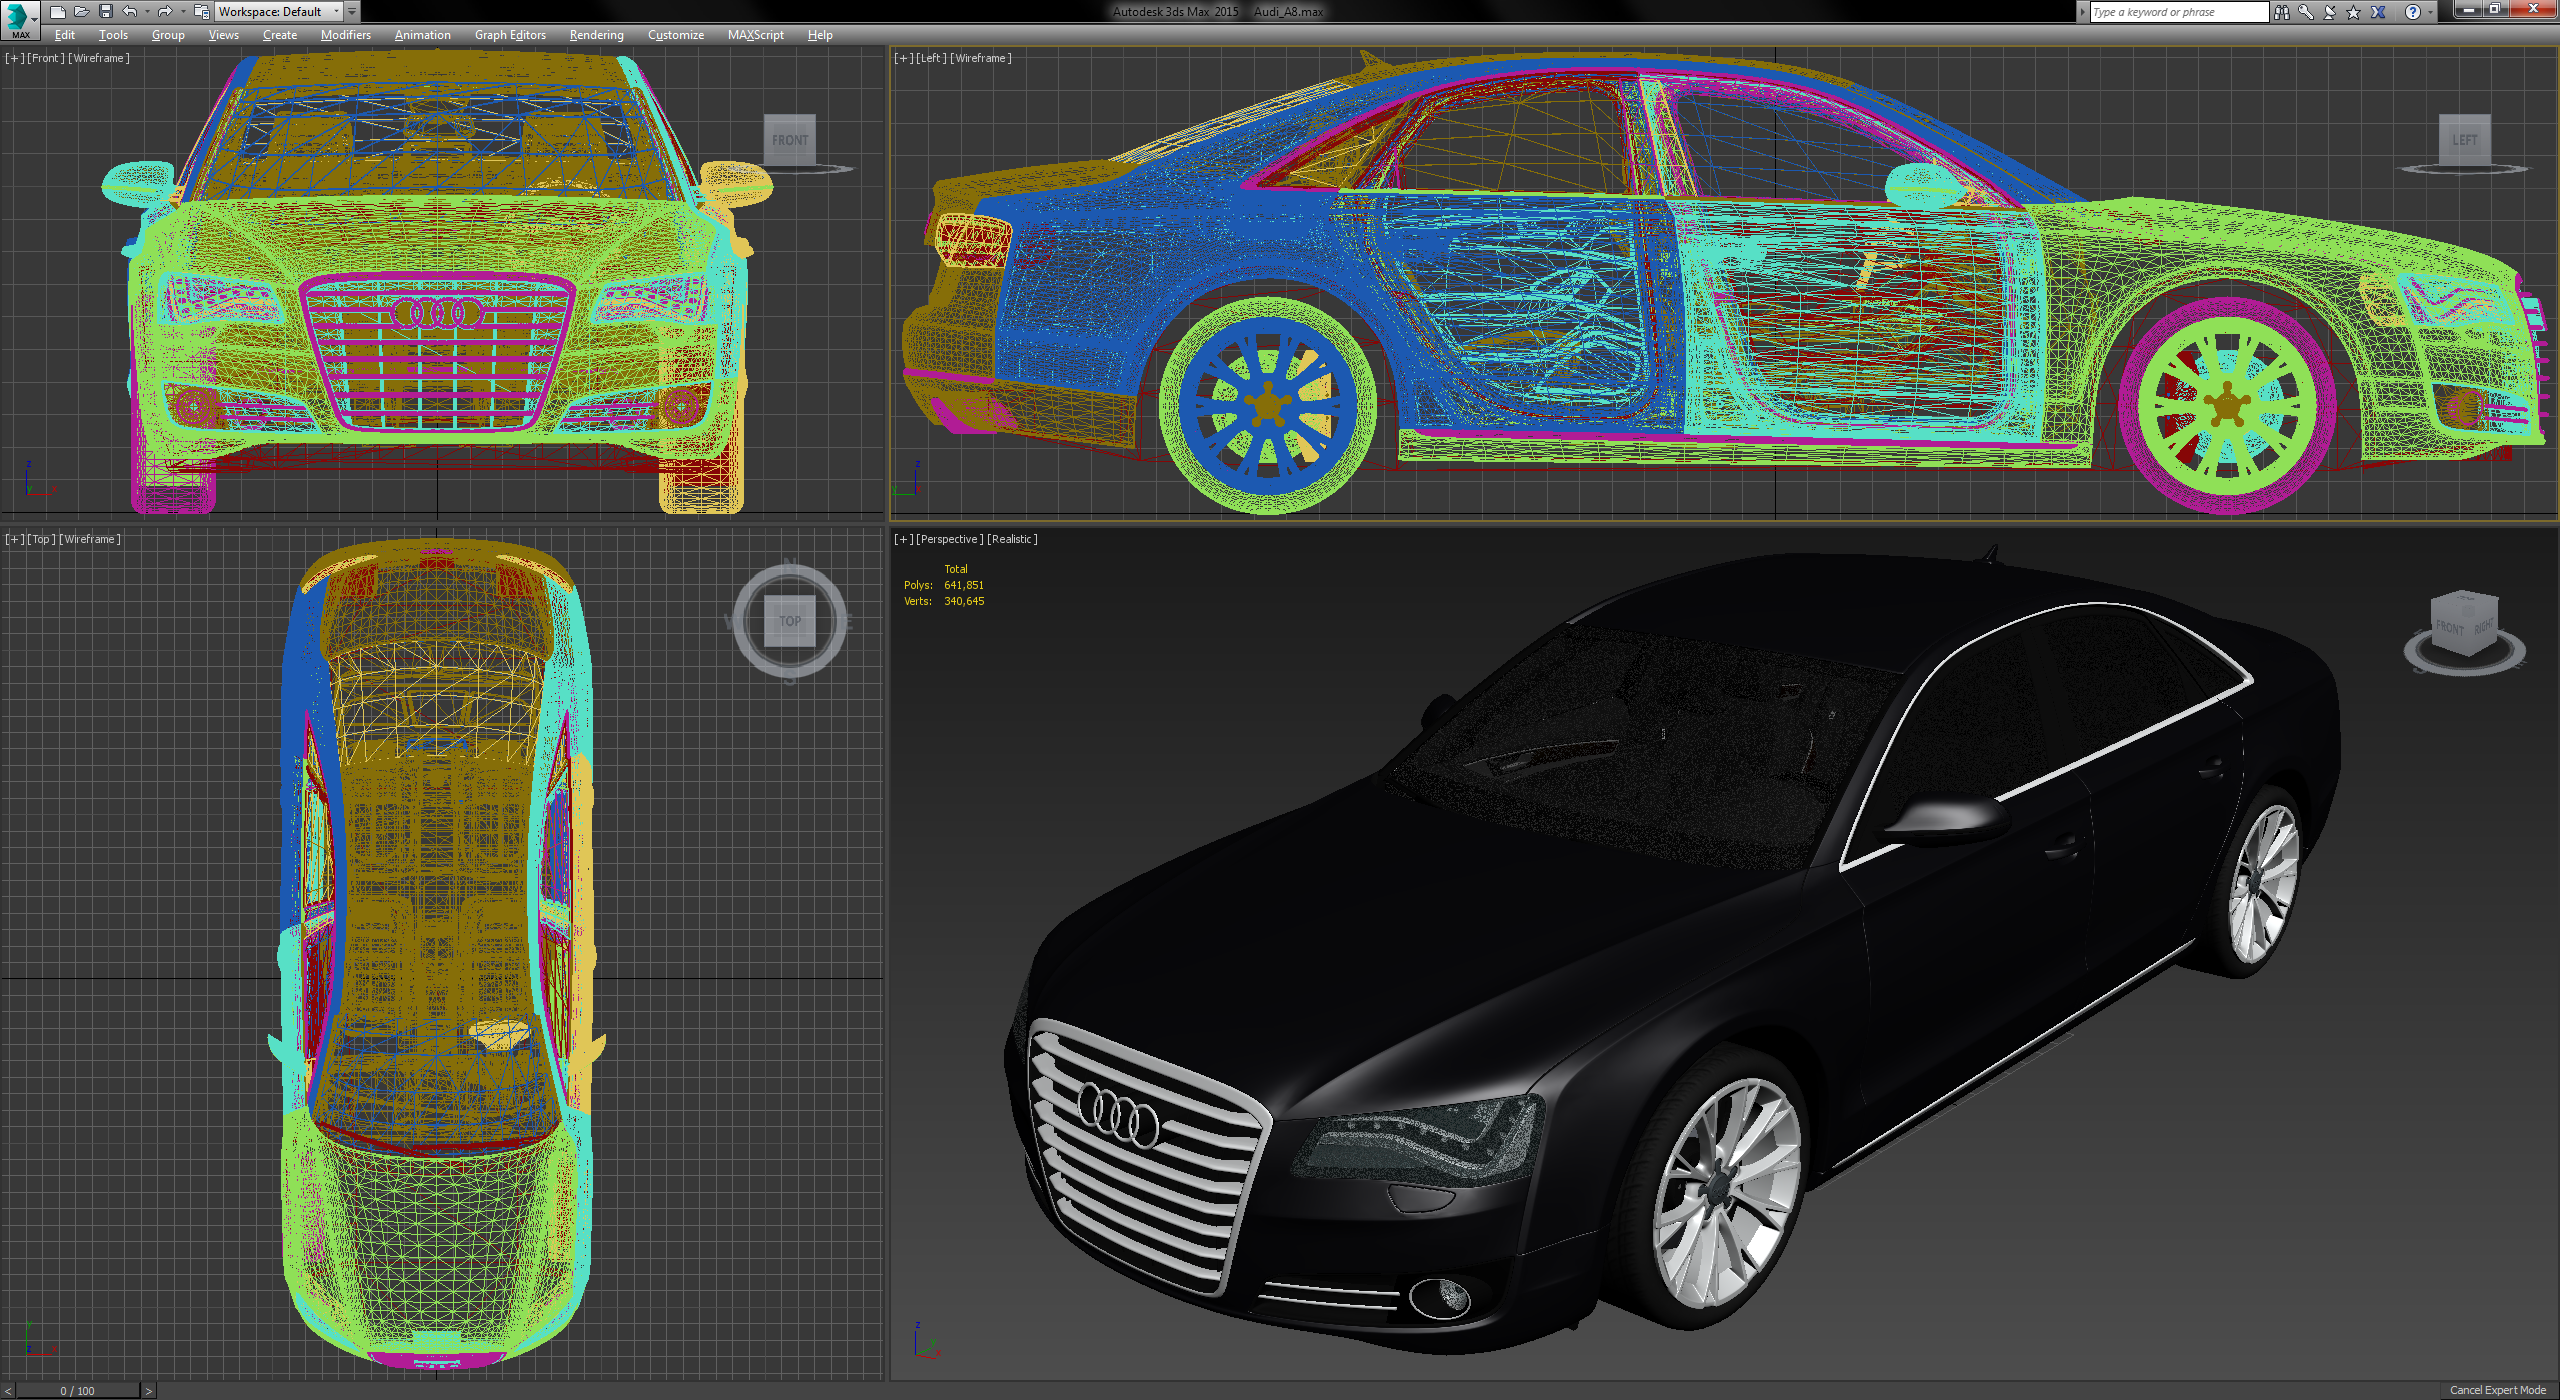The height and width of the screenshot is (1400, 2560).
Task: Open the Sign In key icon
Action: click(x=2304, y=12)
